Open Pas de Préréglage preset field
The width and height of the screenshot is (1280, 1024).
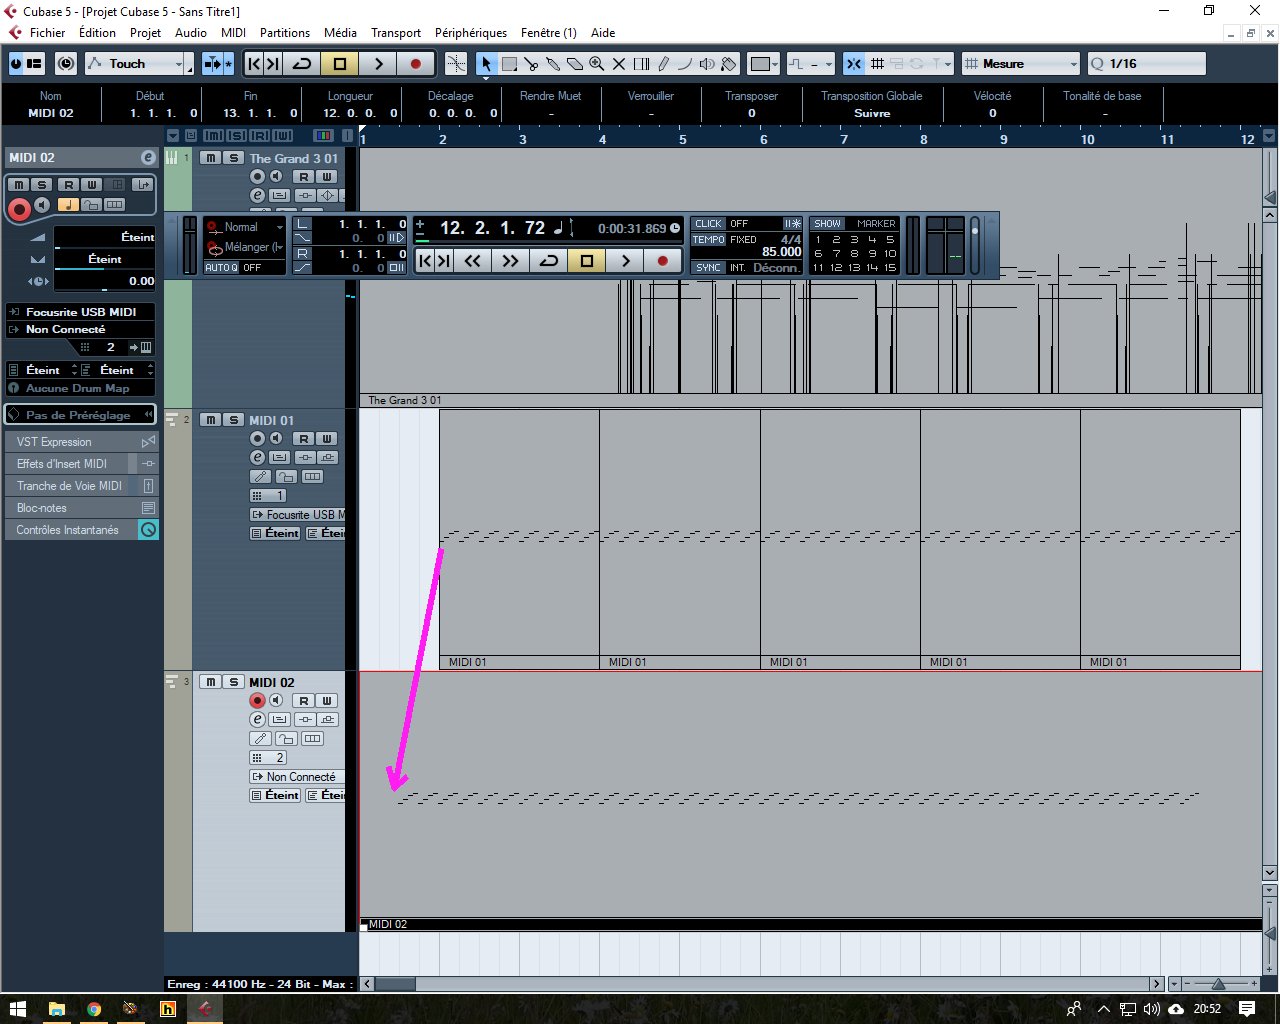tap(81, 415)
